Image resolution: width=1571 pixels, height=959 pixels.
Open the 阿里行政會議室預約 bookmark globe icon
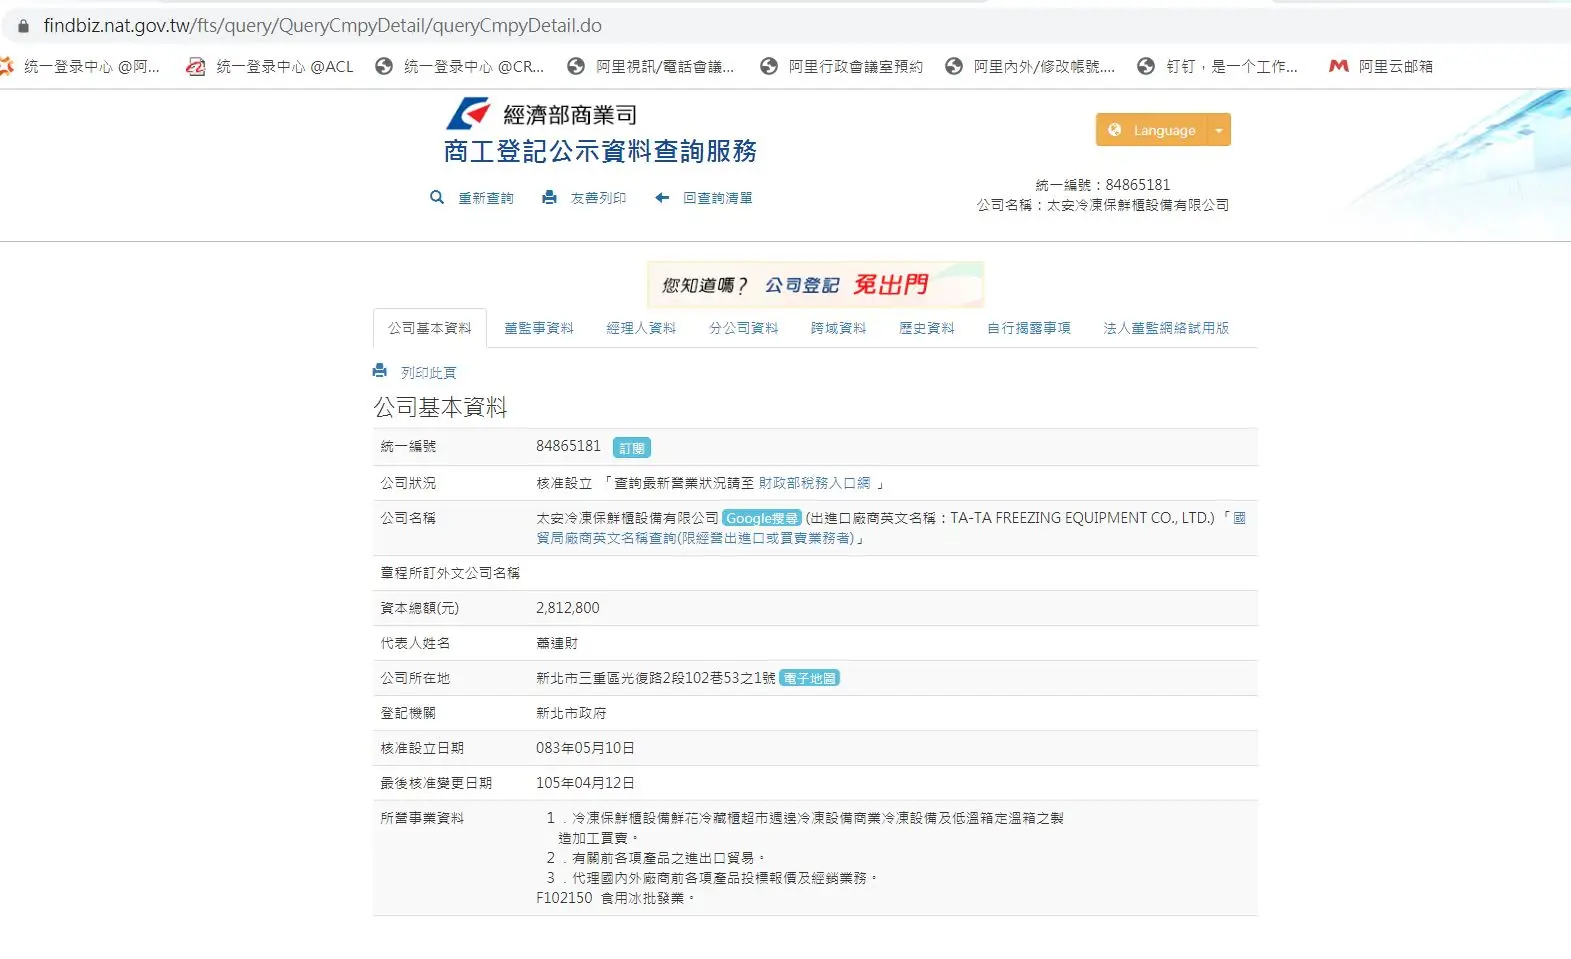point(769,66)
